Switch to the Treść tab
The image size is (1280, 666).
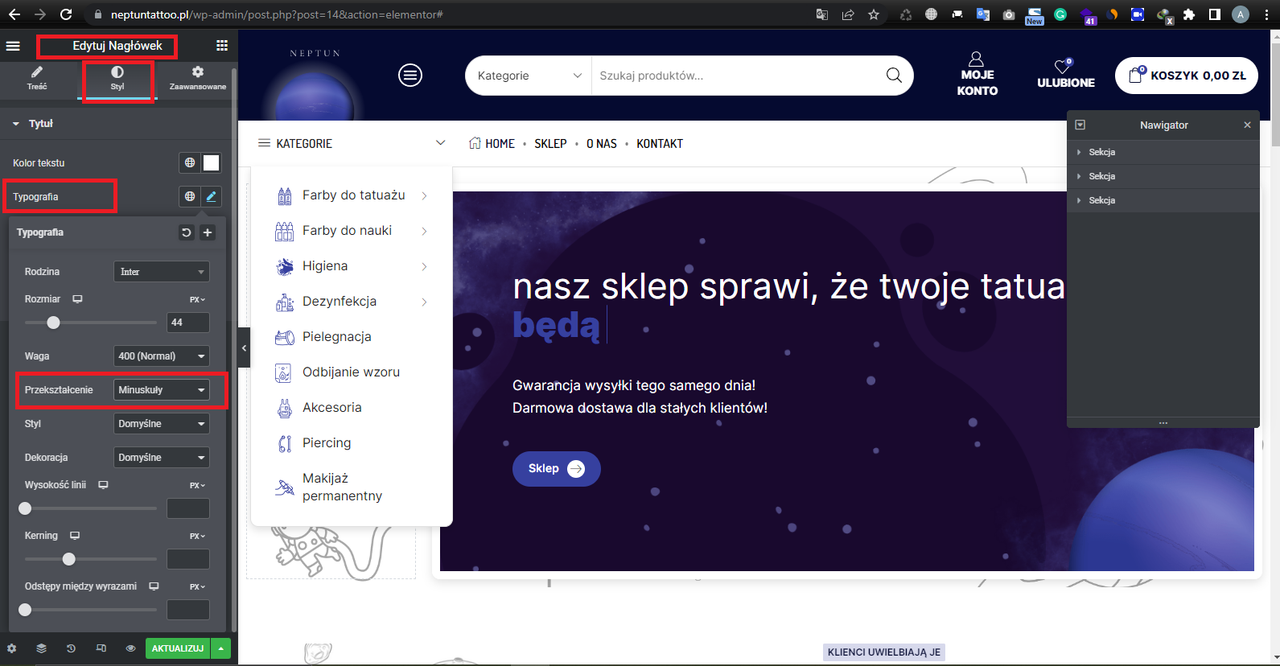37,79
